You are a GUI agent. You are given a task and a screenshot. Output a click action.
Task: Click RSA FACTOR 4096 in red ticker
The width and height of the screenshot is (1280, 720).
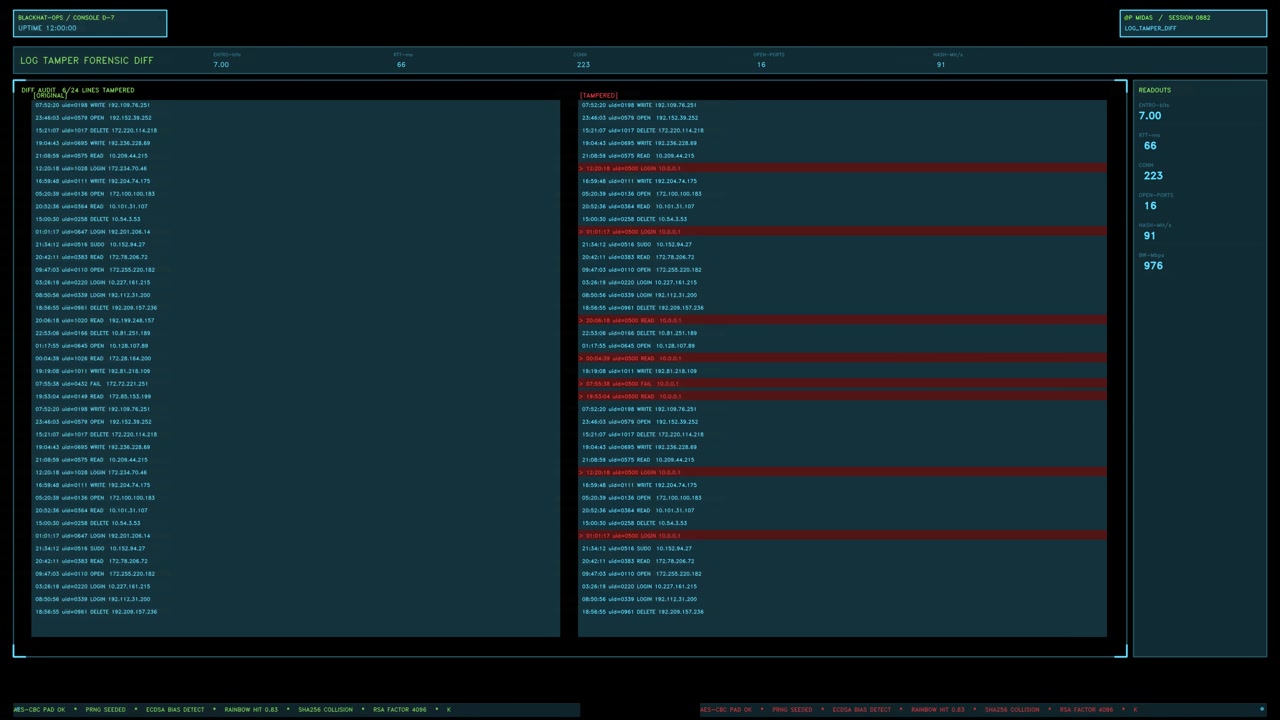(x=1086, y=710)
